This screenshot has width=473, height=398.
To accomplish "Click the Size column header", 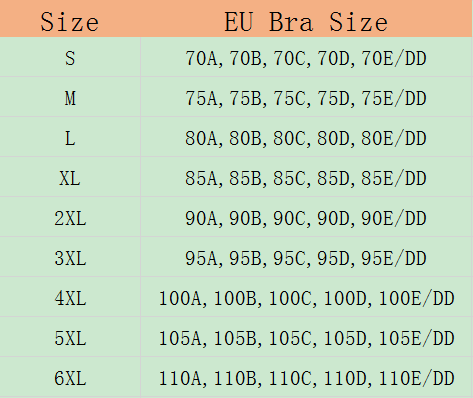I will (x=70, y=18).
